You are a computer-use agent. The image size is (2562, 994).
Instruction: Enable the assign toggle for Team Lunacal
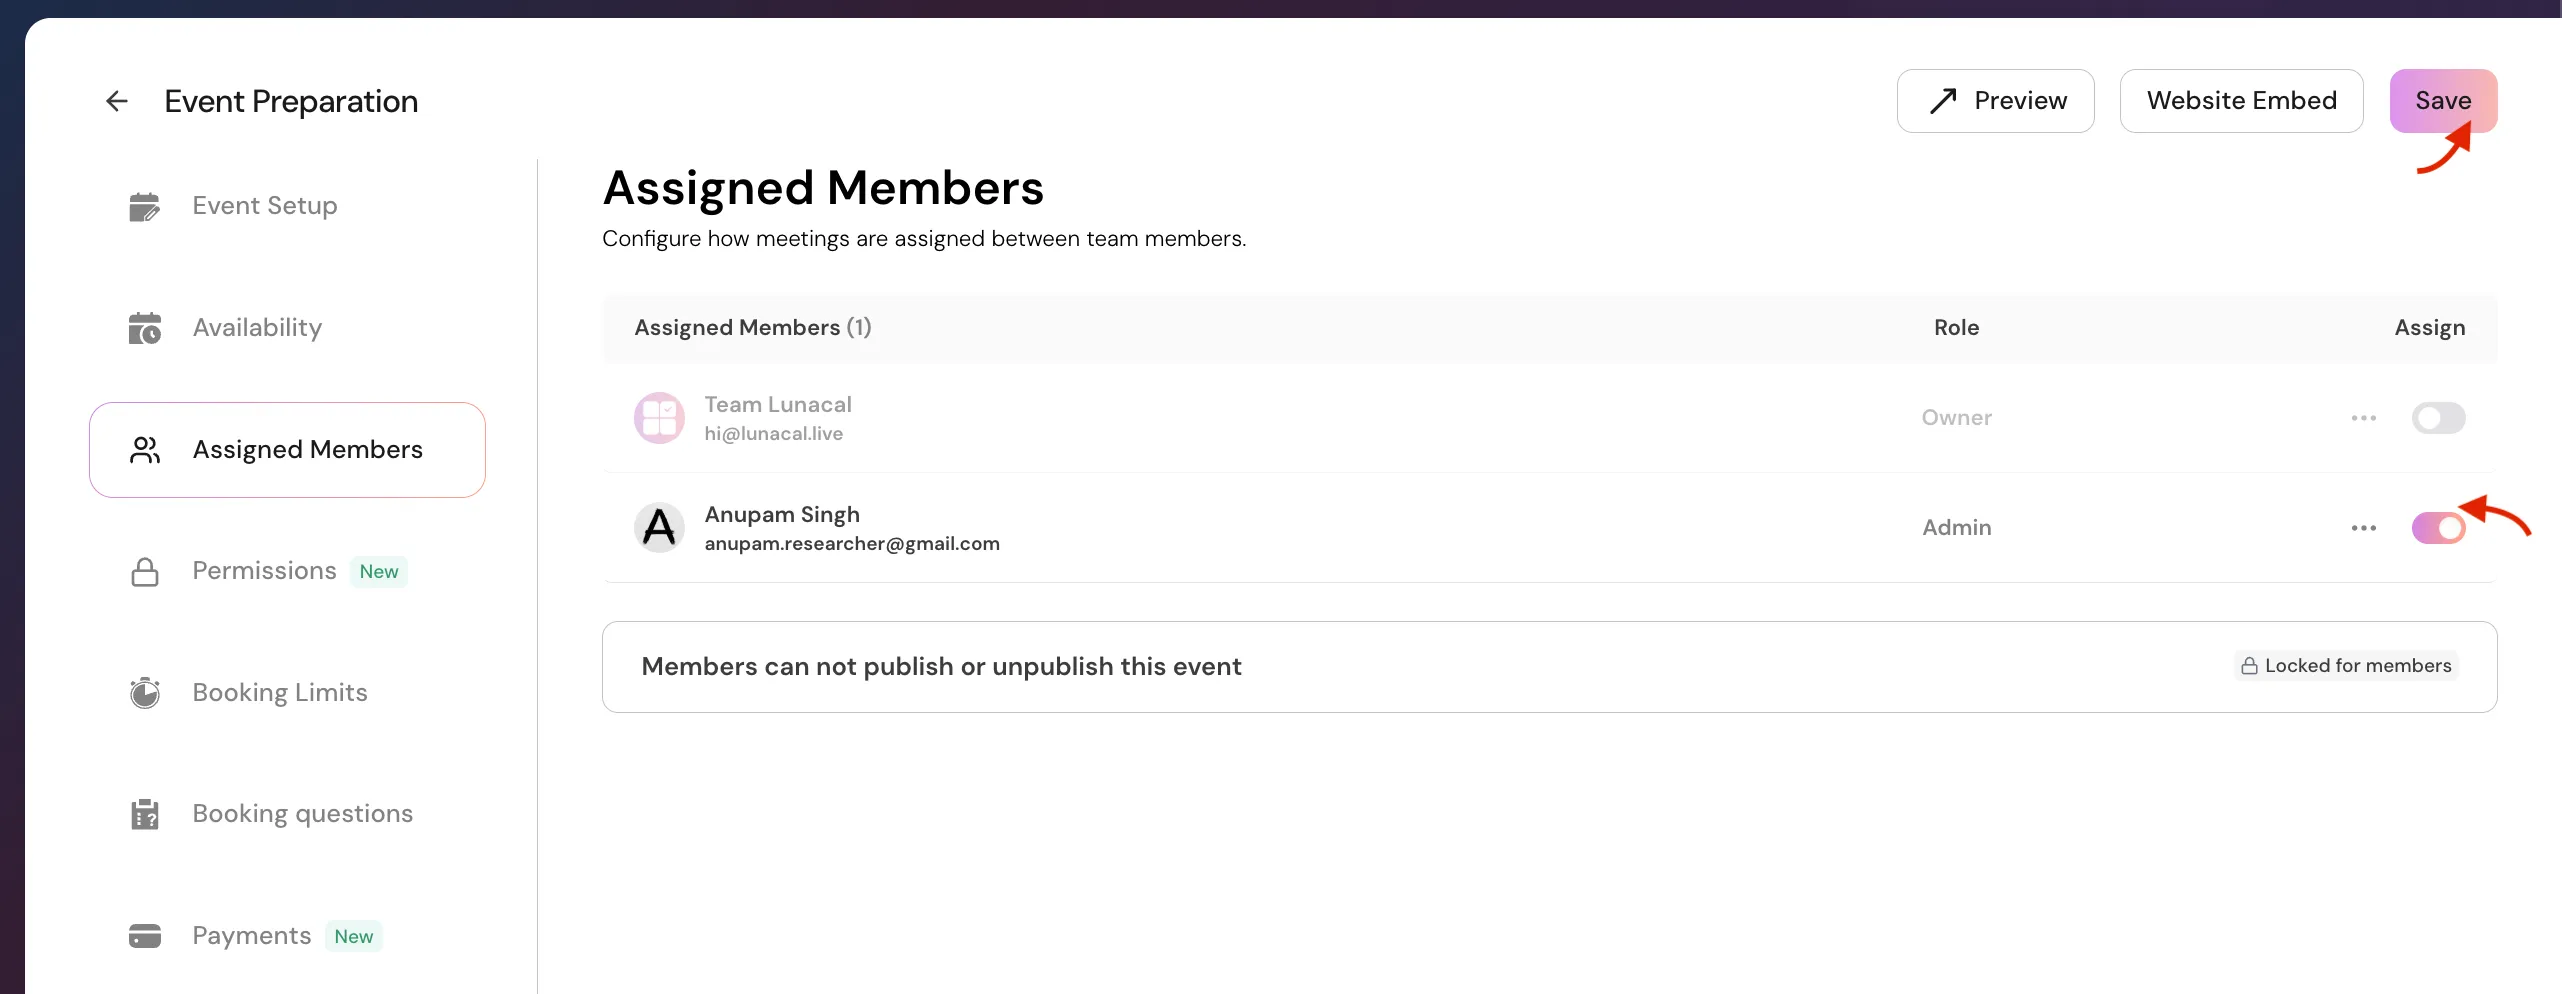[2437, 418]
